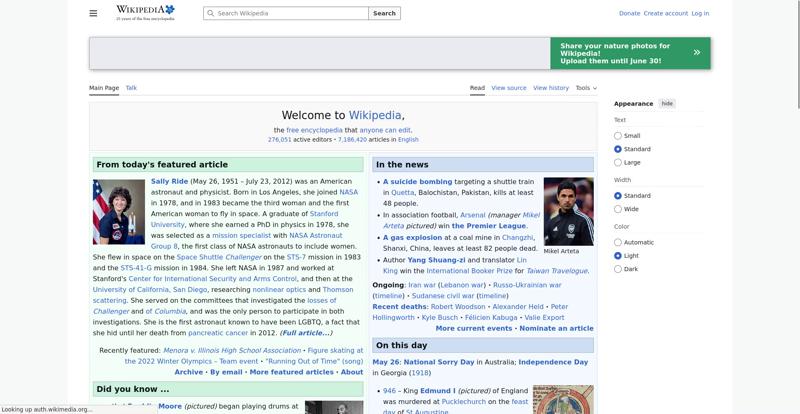
Task: Open the View source tab
Action: 509,88
